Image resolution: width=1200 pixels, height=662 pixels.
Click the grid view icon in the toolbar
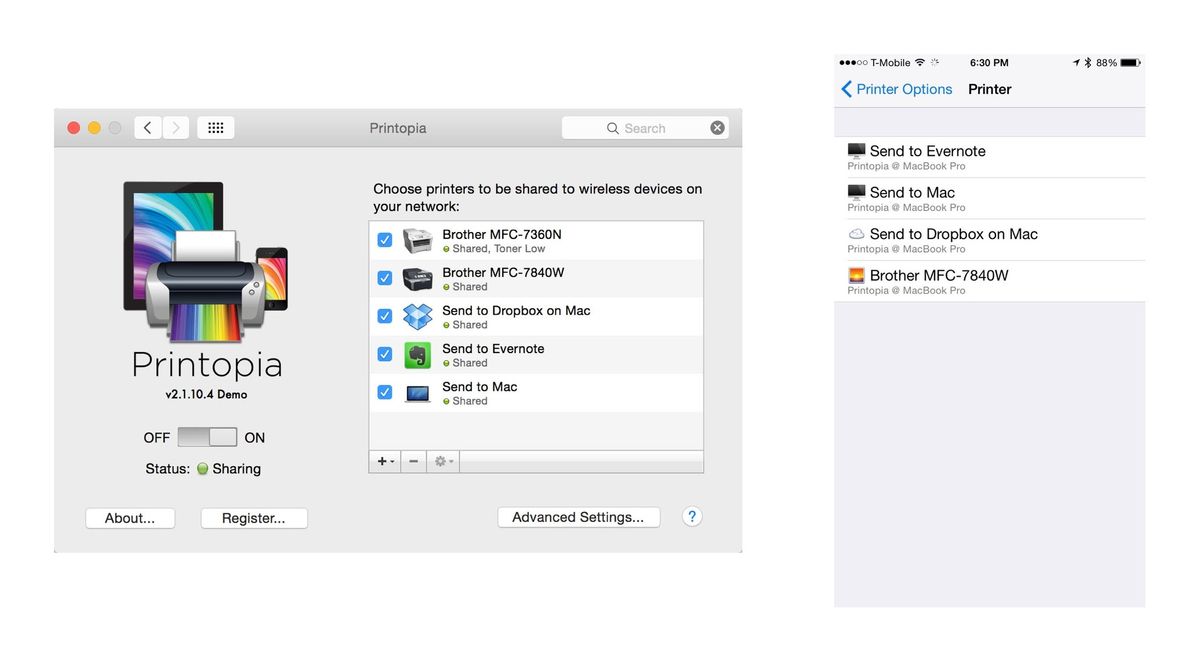pos(215,127)
